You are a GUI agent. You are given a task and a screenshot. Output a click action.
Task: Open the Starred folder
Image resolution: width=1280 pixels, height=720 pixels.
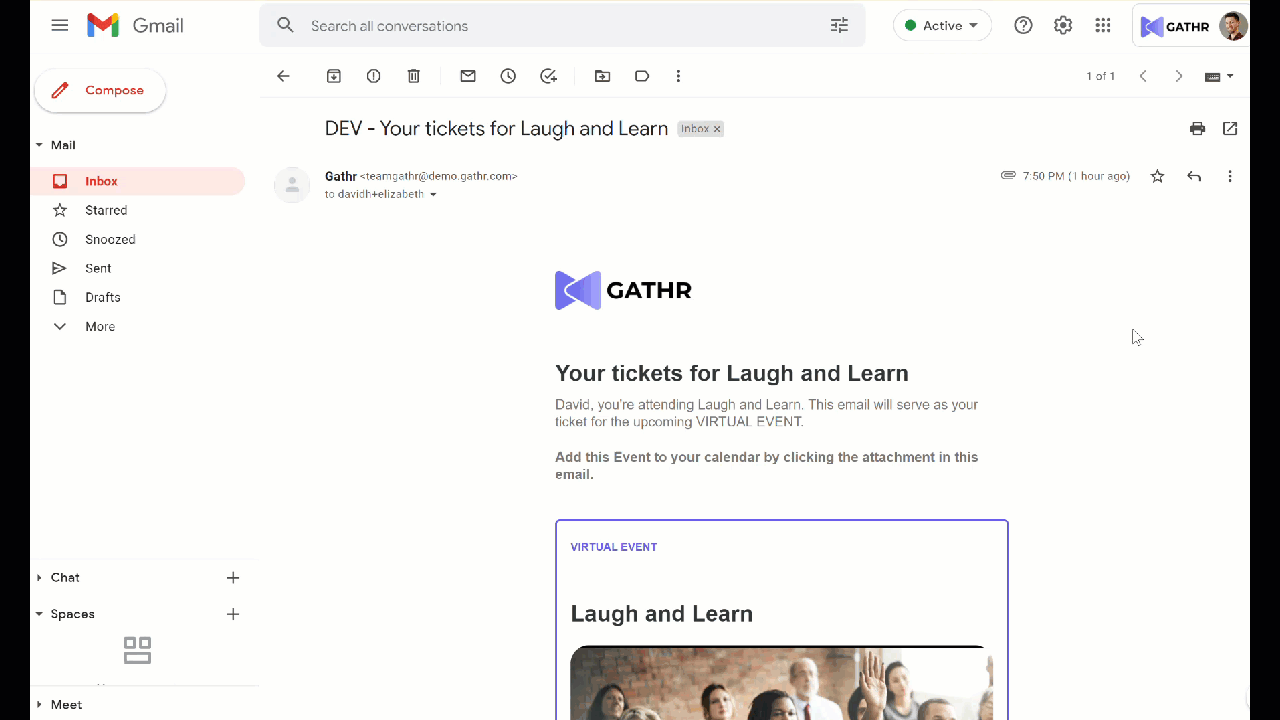106,210
